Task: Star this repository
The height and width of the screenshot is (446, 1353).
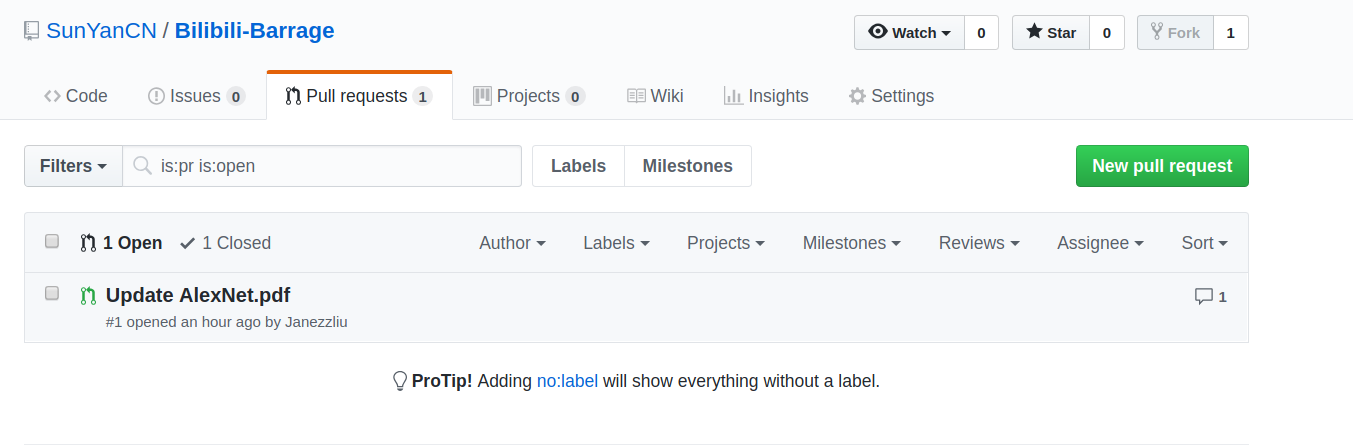Action: pos(1050,33)
